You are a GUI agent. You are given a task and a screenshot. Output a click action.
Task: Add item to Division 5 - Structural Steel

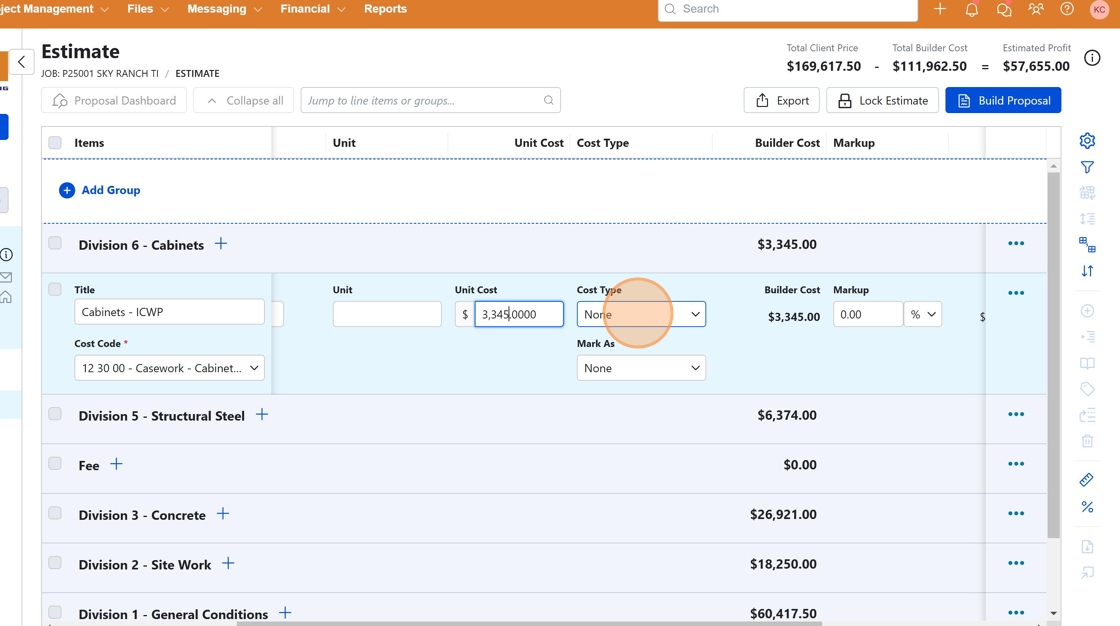tap(262, 414)
